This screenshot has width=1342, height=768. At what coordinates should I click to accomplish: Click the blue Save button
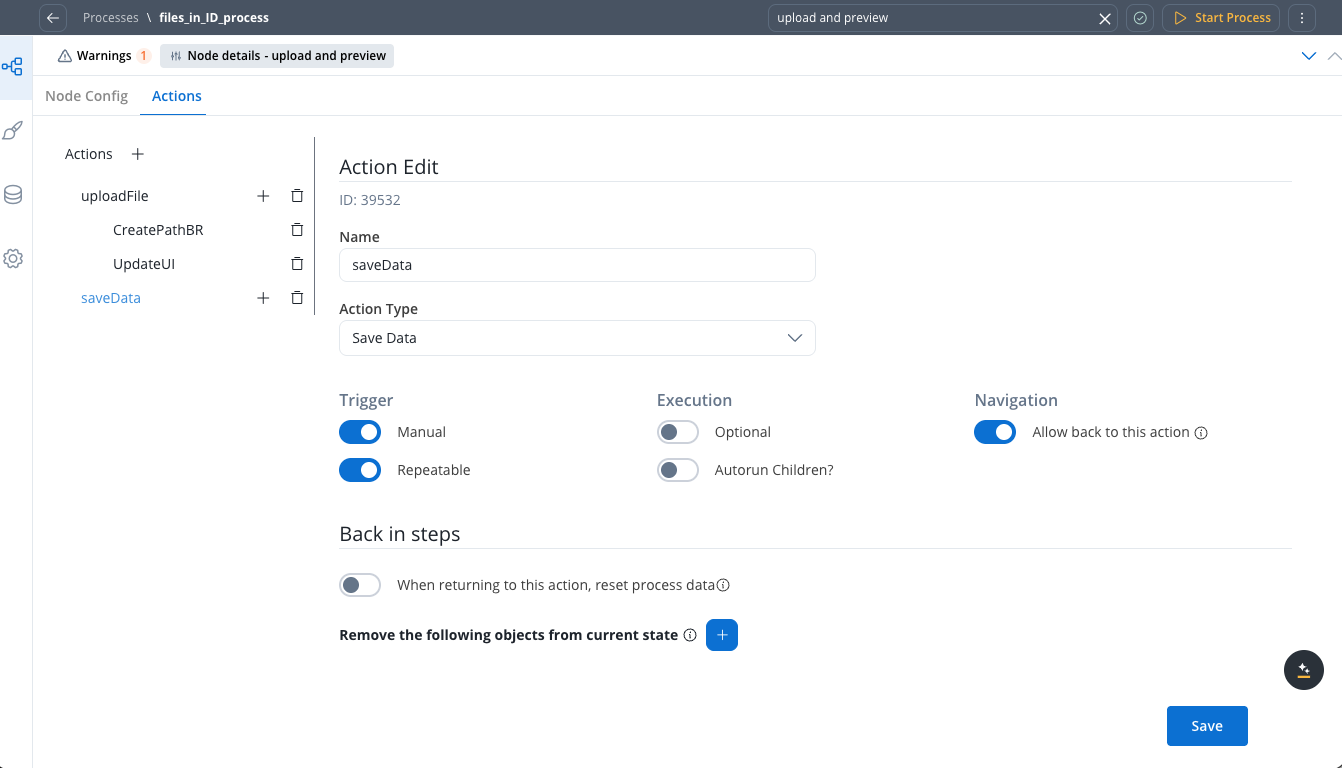1206,726
